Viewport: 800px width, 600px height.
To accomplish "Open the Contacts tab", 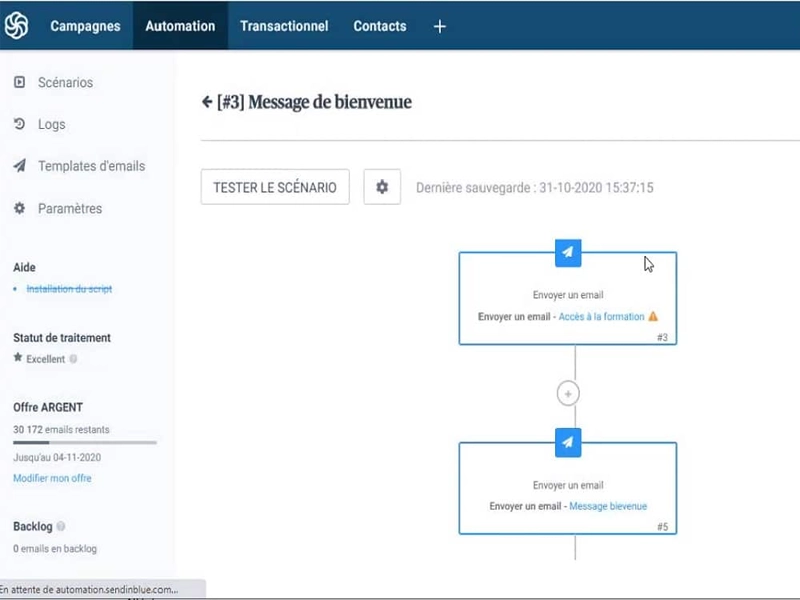I will coord(379,28).
